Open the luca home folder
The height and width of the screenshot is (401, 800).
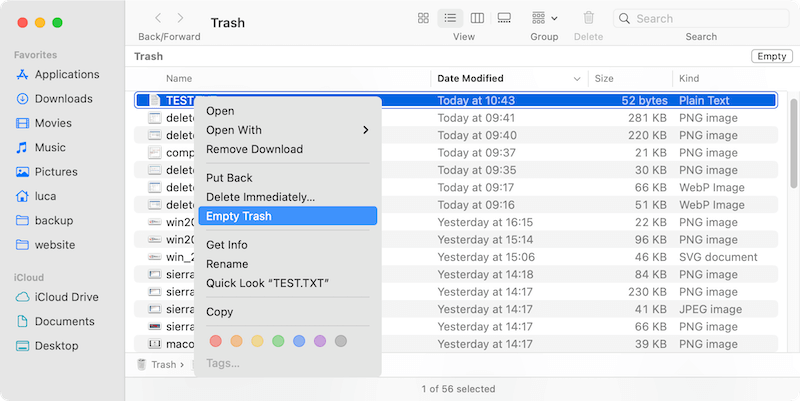(36, 196)
